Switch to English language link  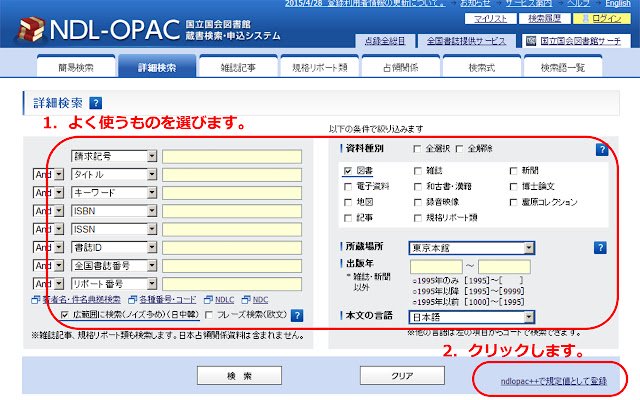(618, 4)
